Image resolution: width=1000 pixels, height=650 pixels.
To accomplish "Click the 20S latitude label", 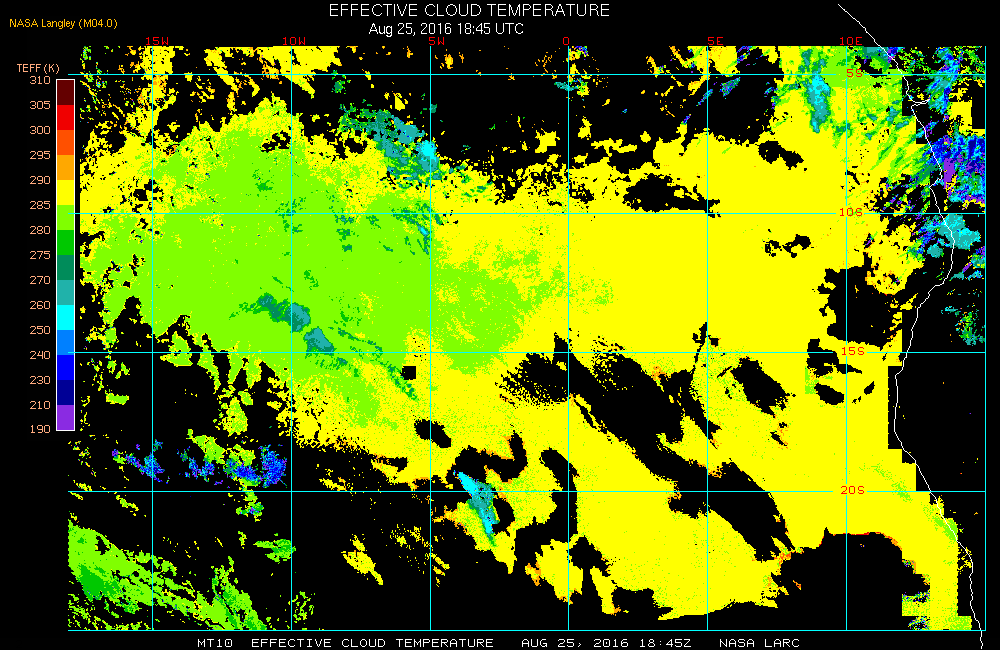I will coord(853,490).
